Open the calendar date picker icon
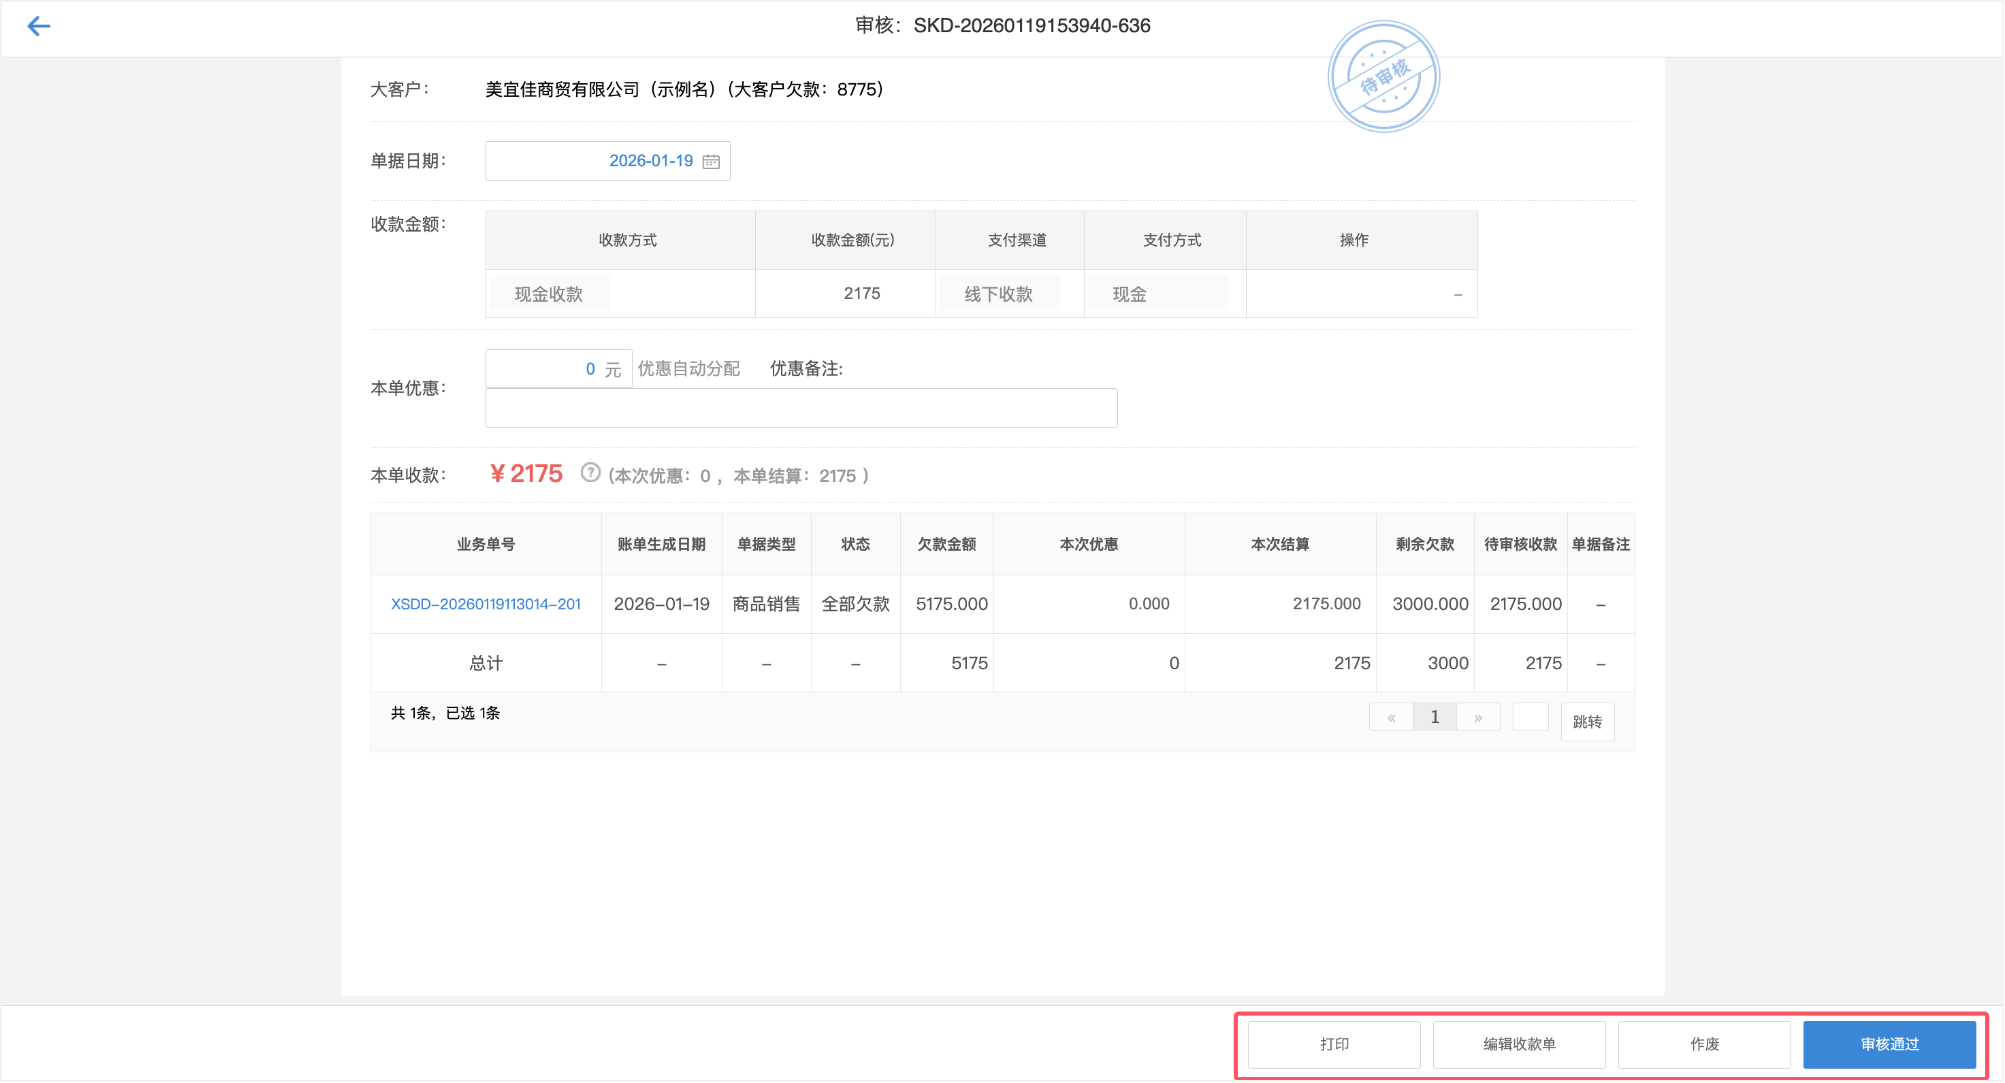Image resolution: width=2005 pixels, height=1083 pixels. (x=711, y=161)
